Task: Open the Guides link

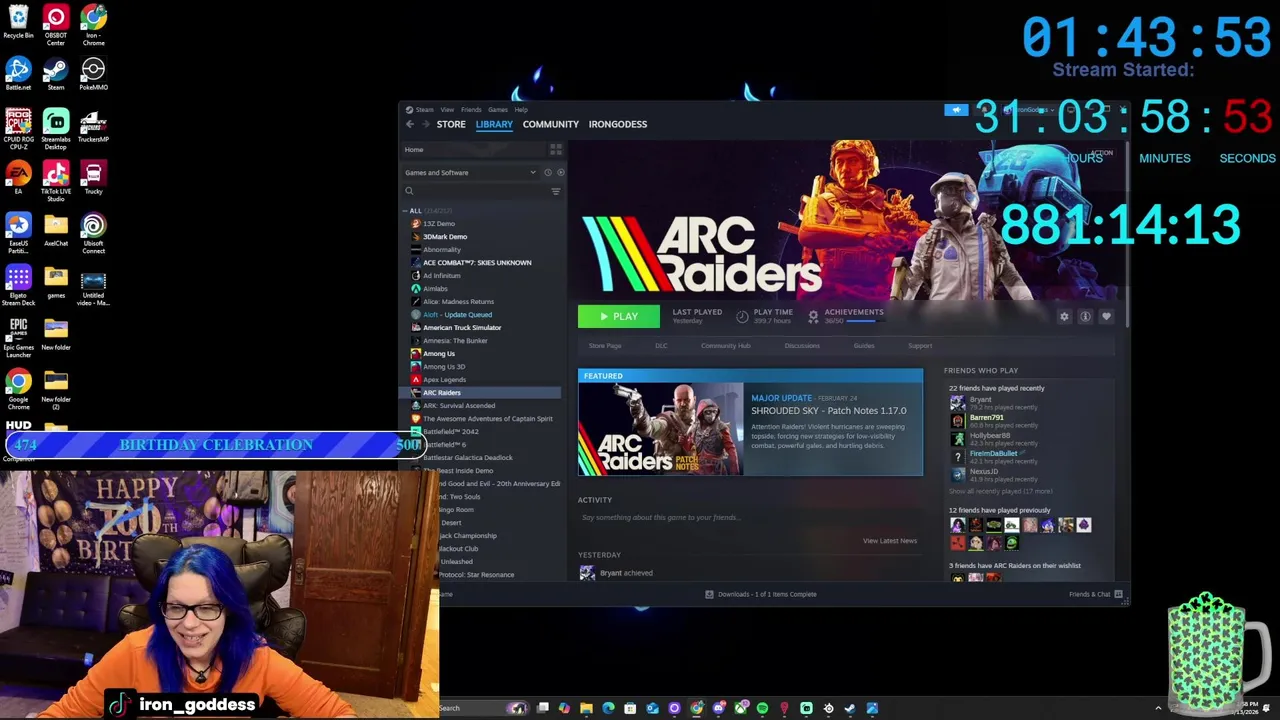Action: 864,346
